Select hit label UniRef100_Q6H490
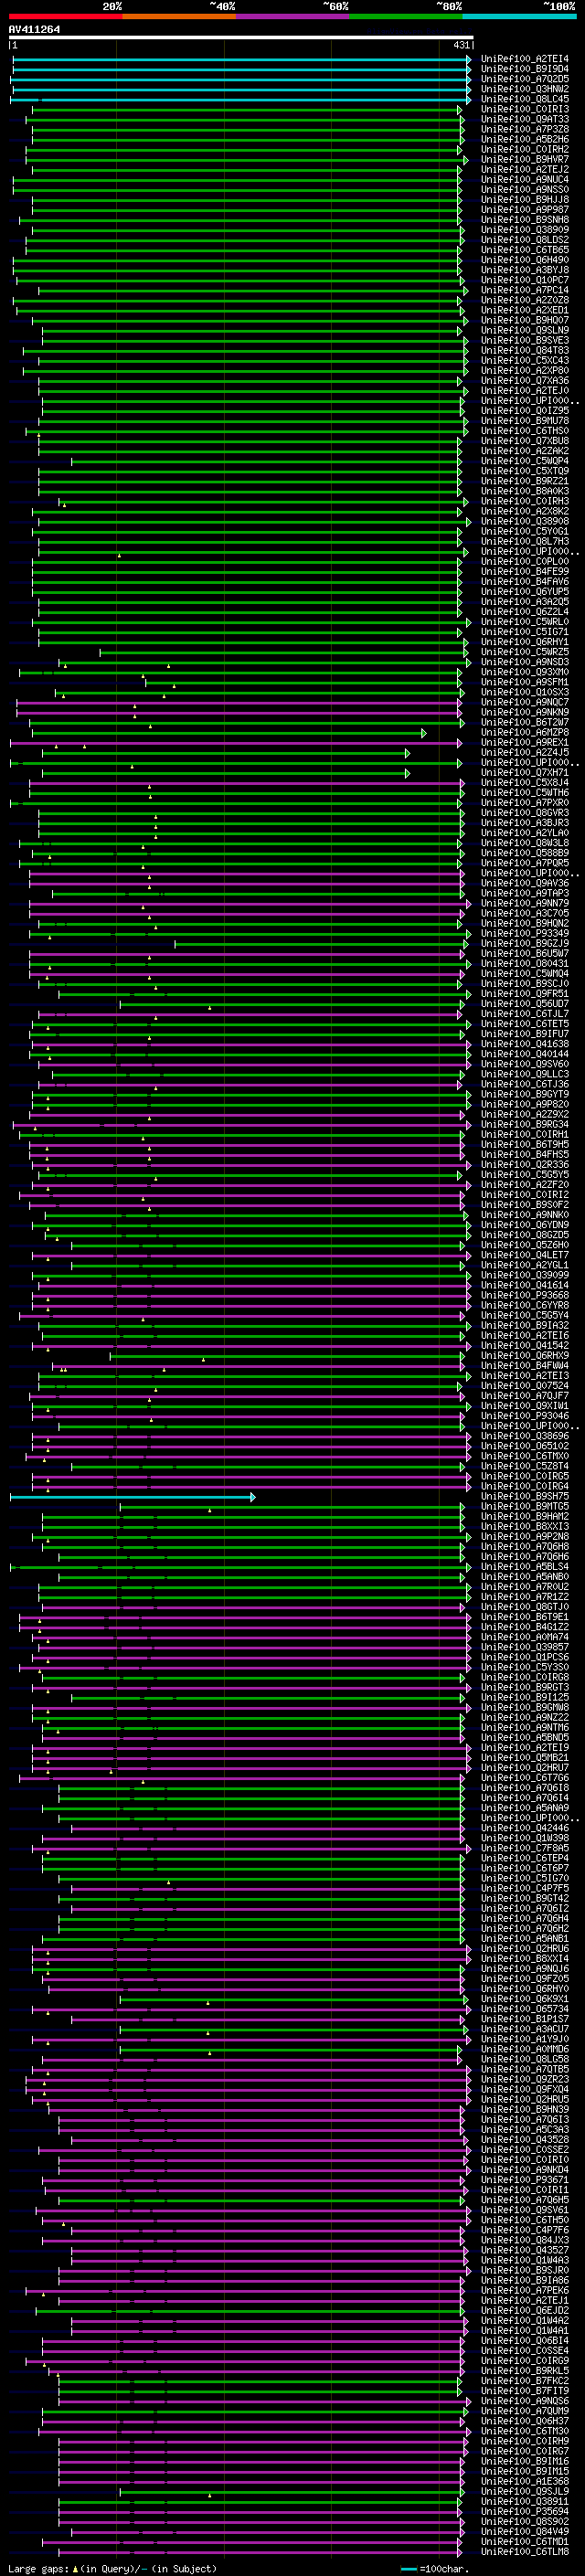 tap(525, 260)
